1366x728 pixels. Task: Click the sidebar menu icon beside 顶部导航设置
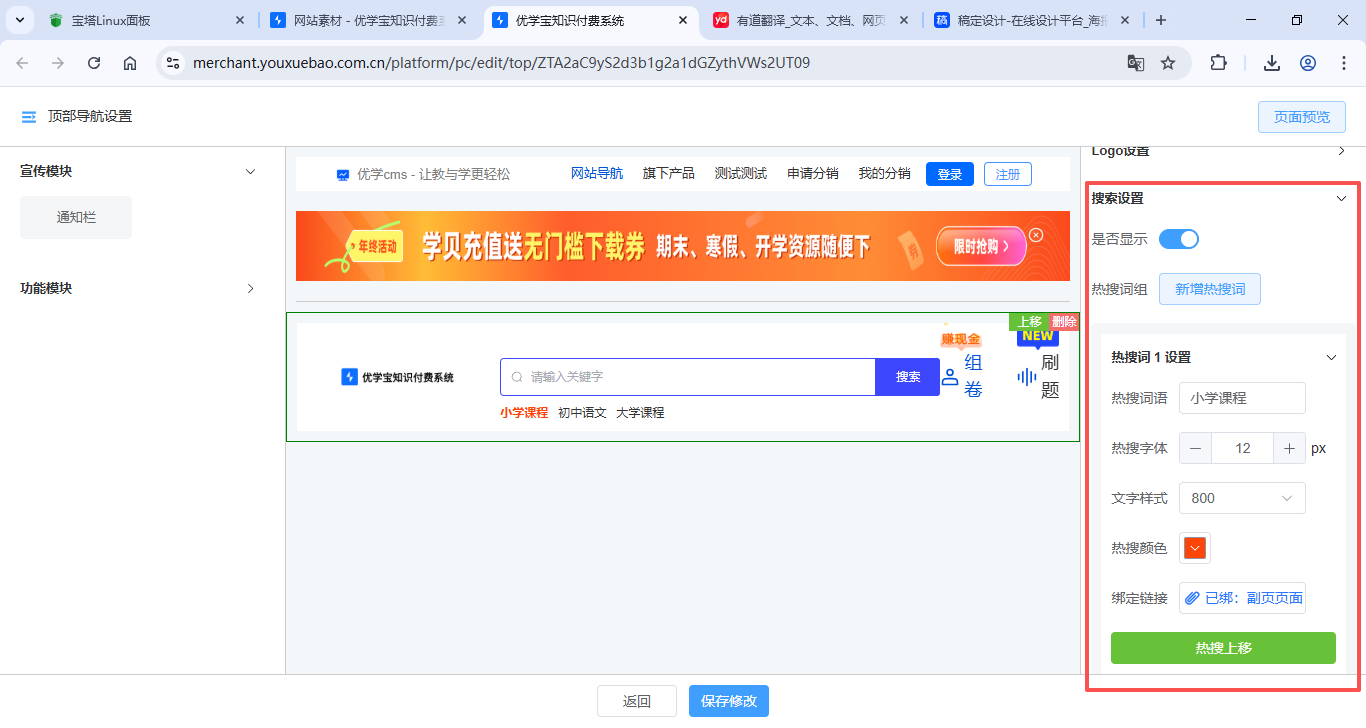pos(28,117)
